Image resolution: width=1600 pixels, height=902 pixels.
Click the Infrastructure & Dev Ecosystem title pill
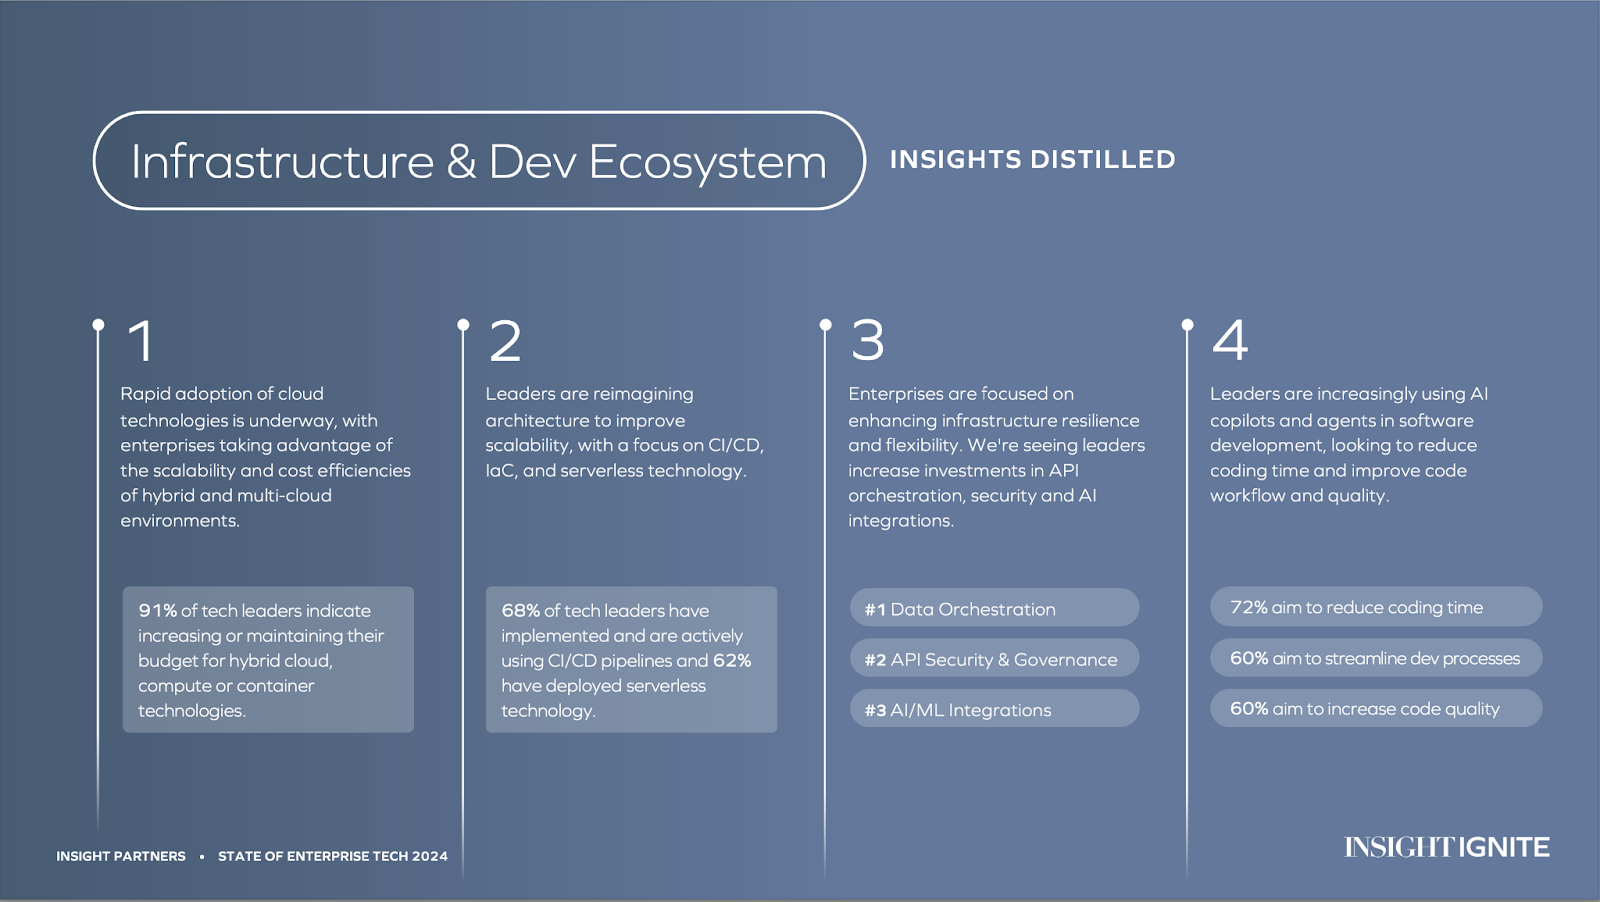(x=478, y=161)
